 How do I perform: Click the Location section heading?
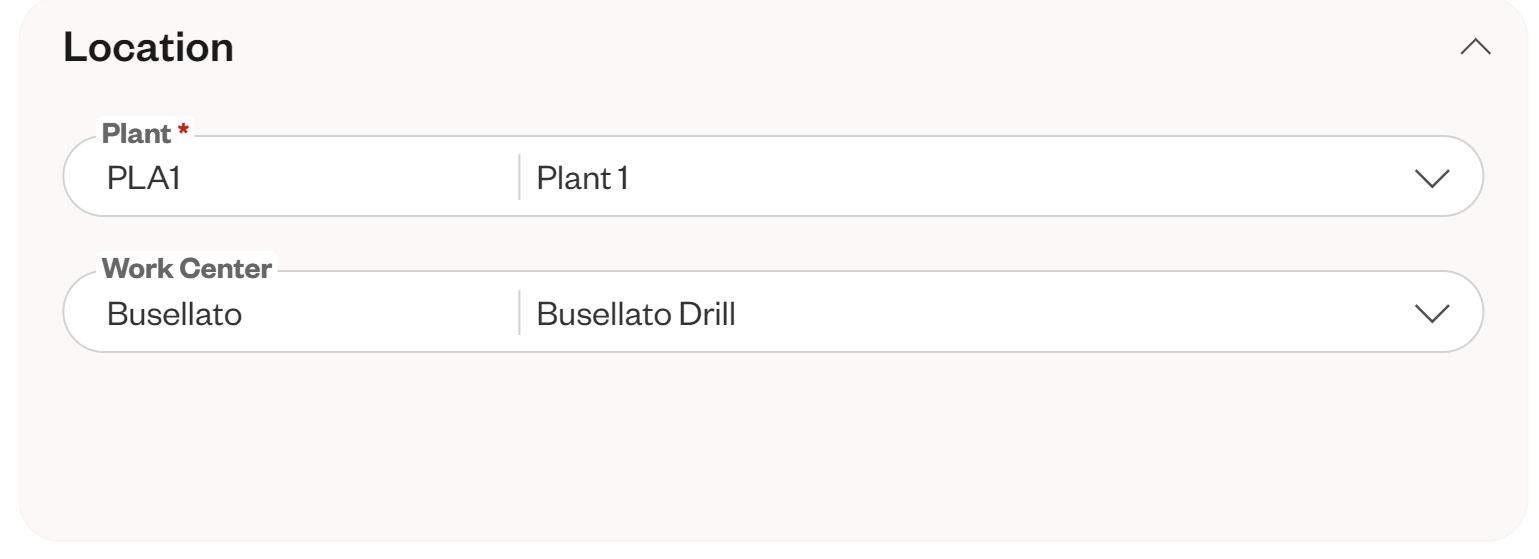point(148,48)
